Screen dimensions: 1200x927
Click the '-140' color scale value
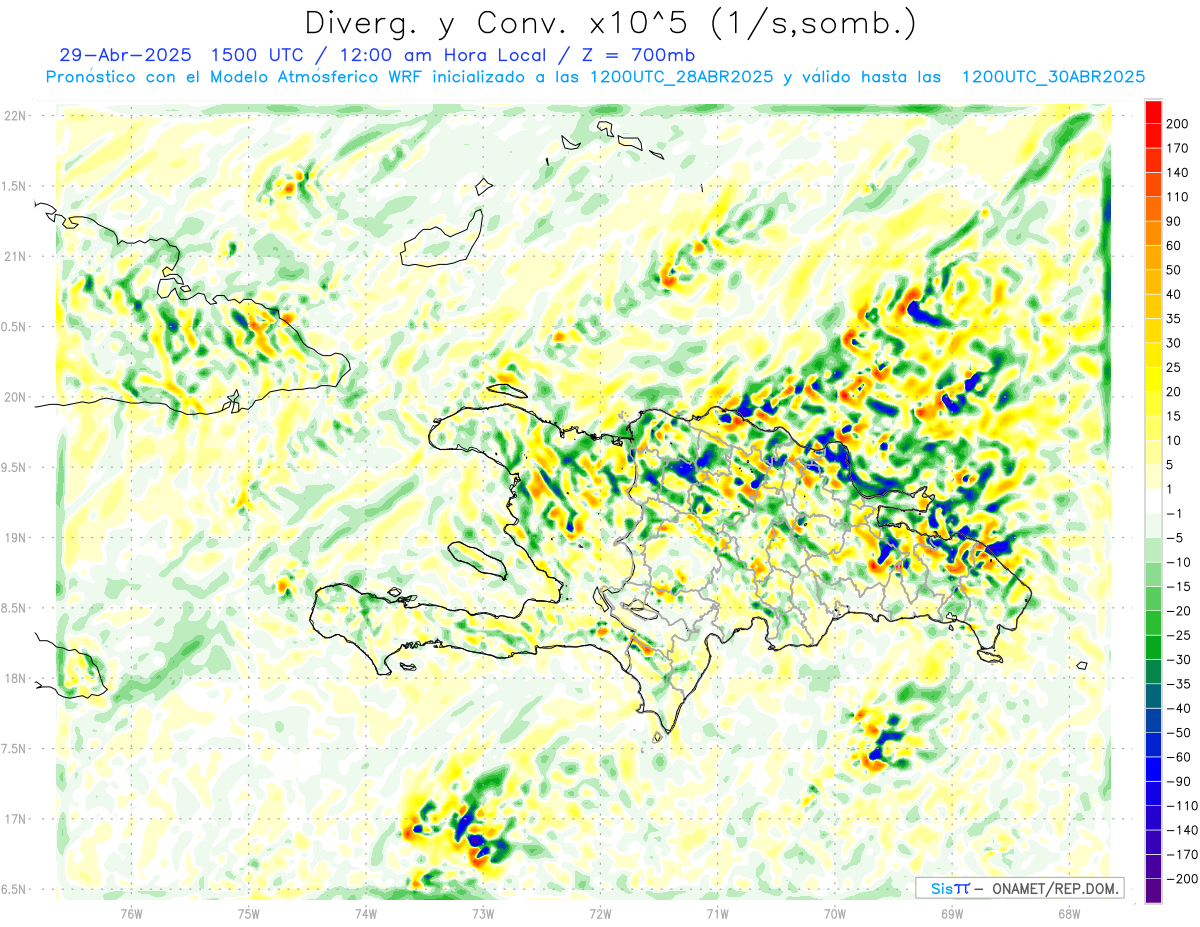[1182, 830]
